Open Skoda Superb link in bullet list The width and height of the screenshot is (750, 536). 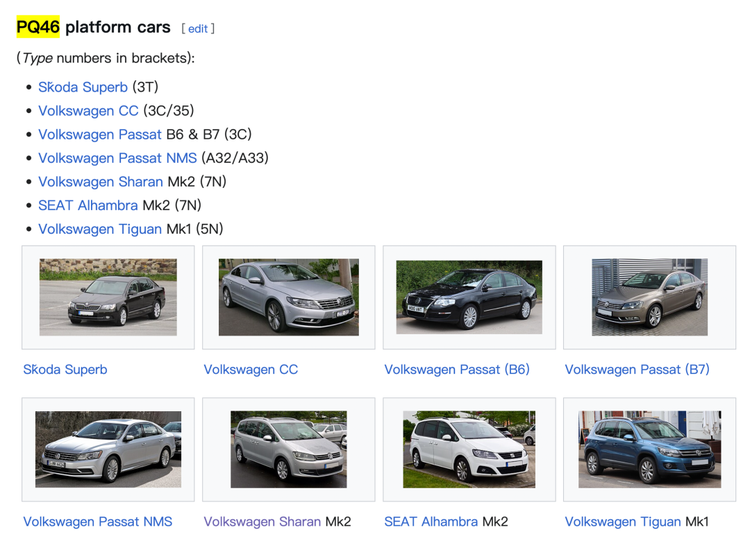pyautogui.click(x=83, y=87)
